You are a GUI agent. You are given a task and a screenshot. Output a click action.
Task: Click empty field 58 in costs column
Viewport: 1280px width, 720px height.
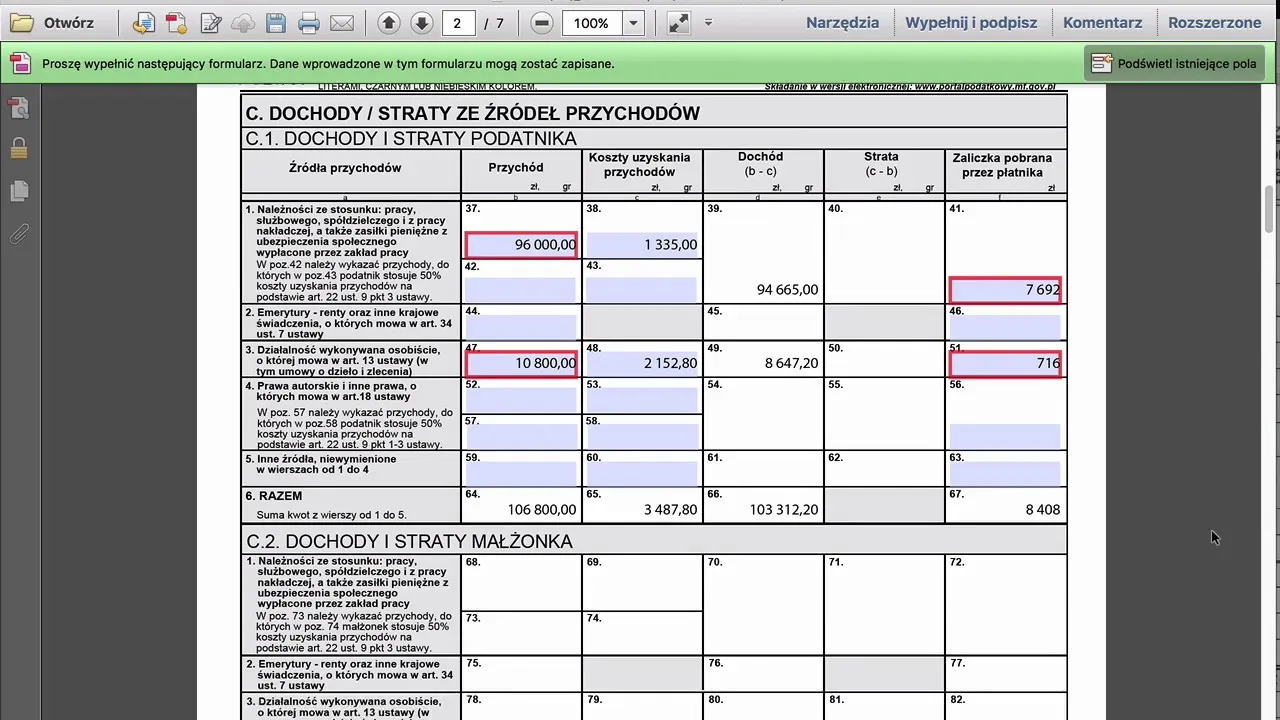641,436
